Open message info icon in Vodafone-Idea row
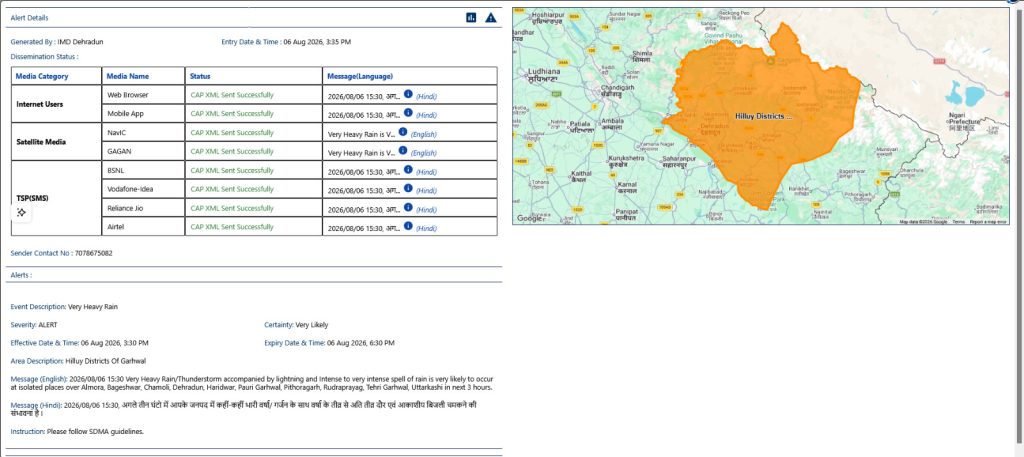Screen dimensions: 1024x457 408,189
